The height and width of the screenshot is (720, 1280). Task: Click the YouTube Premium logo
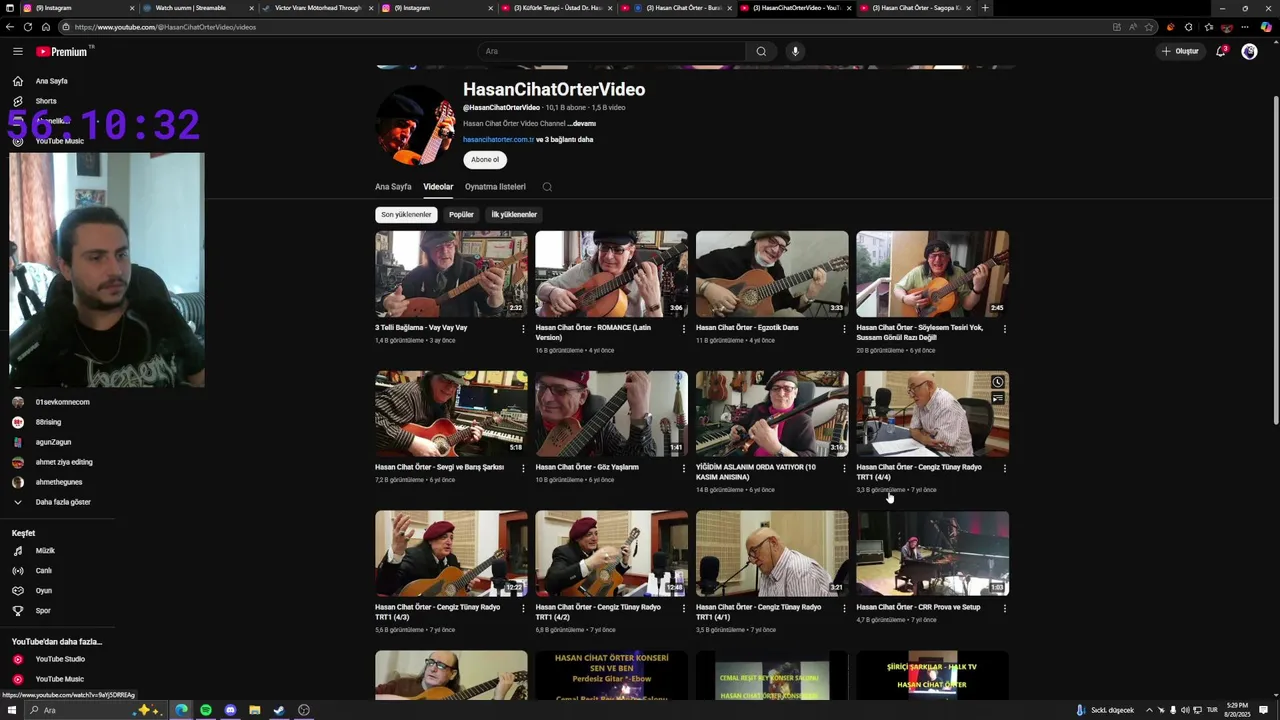point(62,51)
